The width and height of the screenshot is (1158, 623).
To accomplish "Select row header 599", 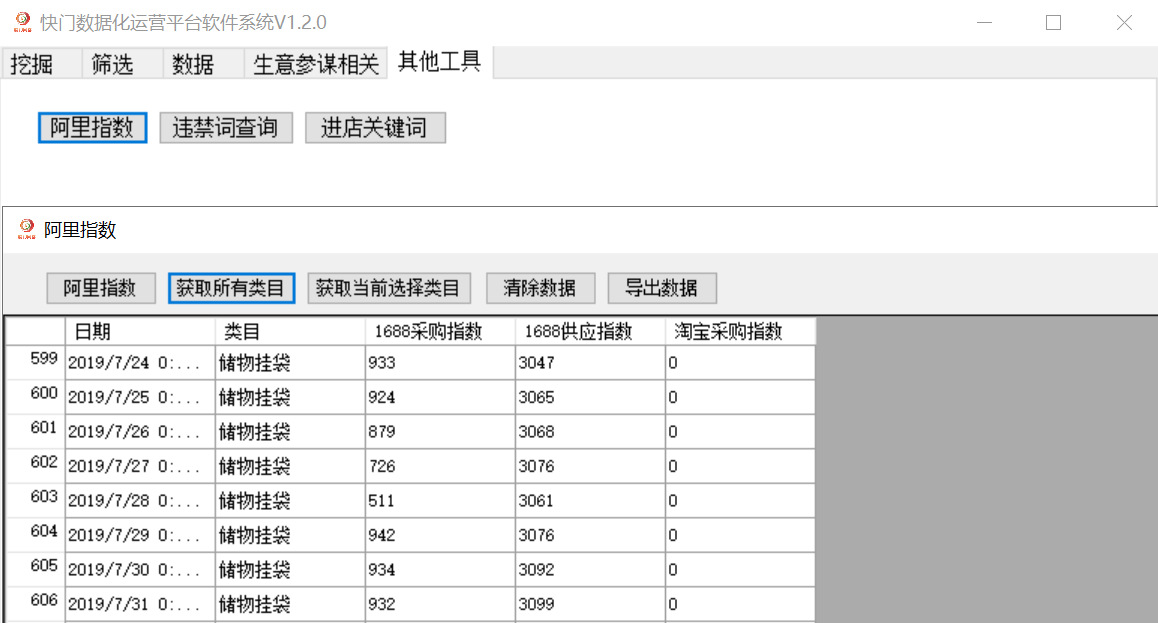I will coord(35,362).
